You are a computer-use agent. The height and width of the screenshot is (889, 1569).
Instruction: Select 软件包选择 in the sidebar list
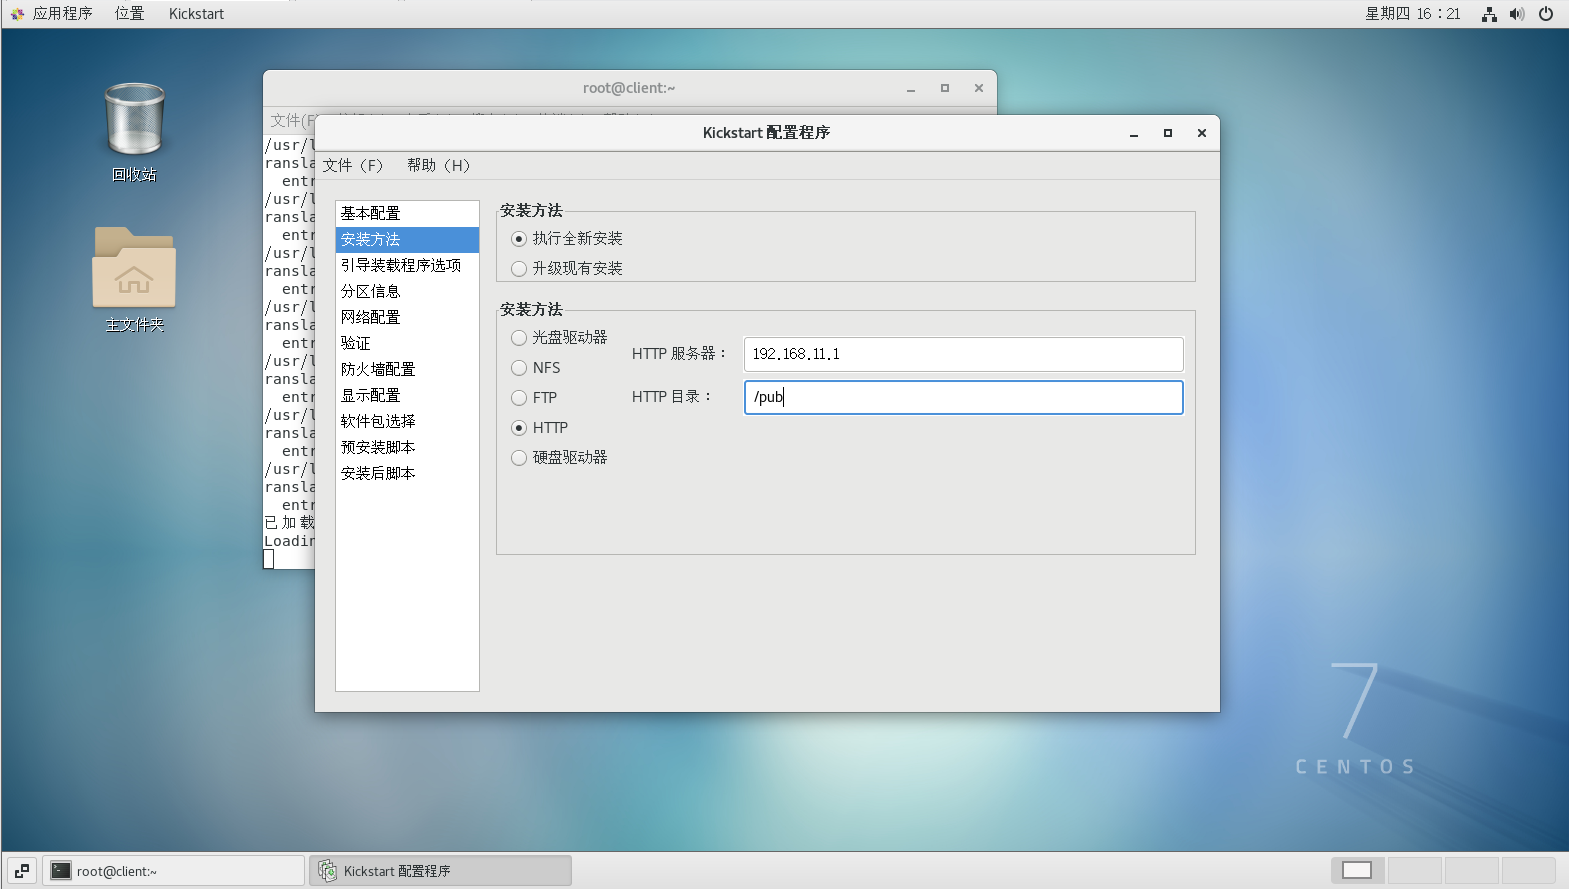407,421
